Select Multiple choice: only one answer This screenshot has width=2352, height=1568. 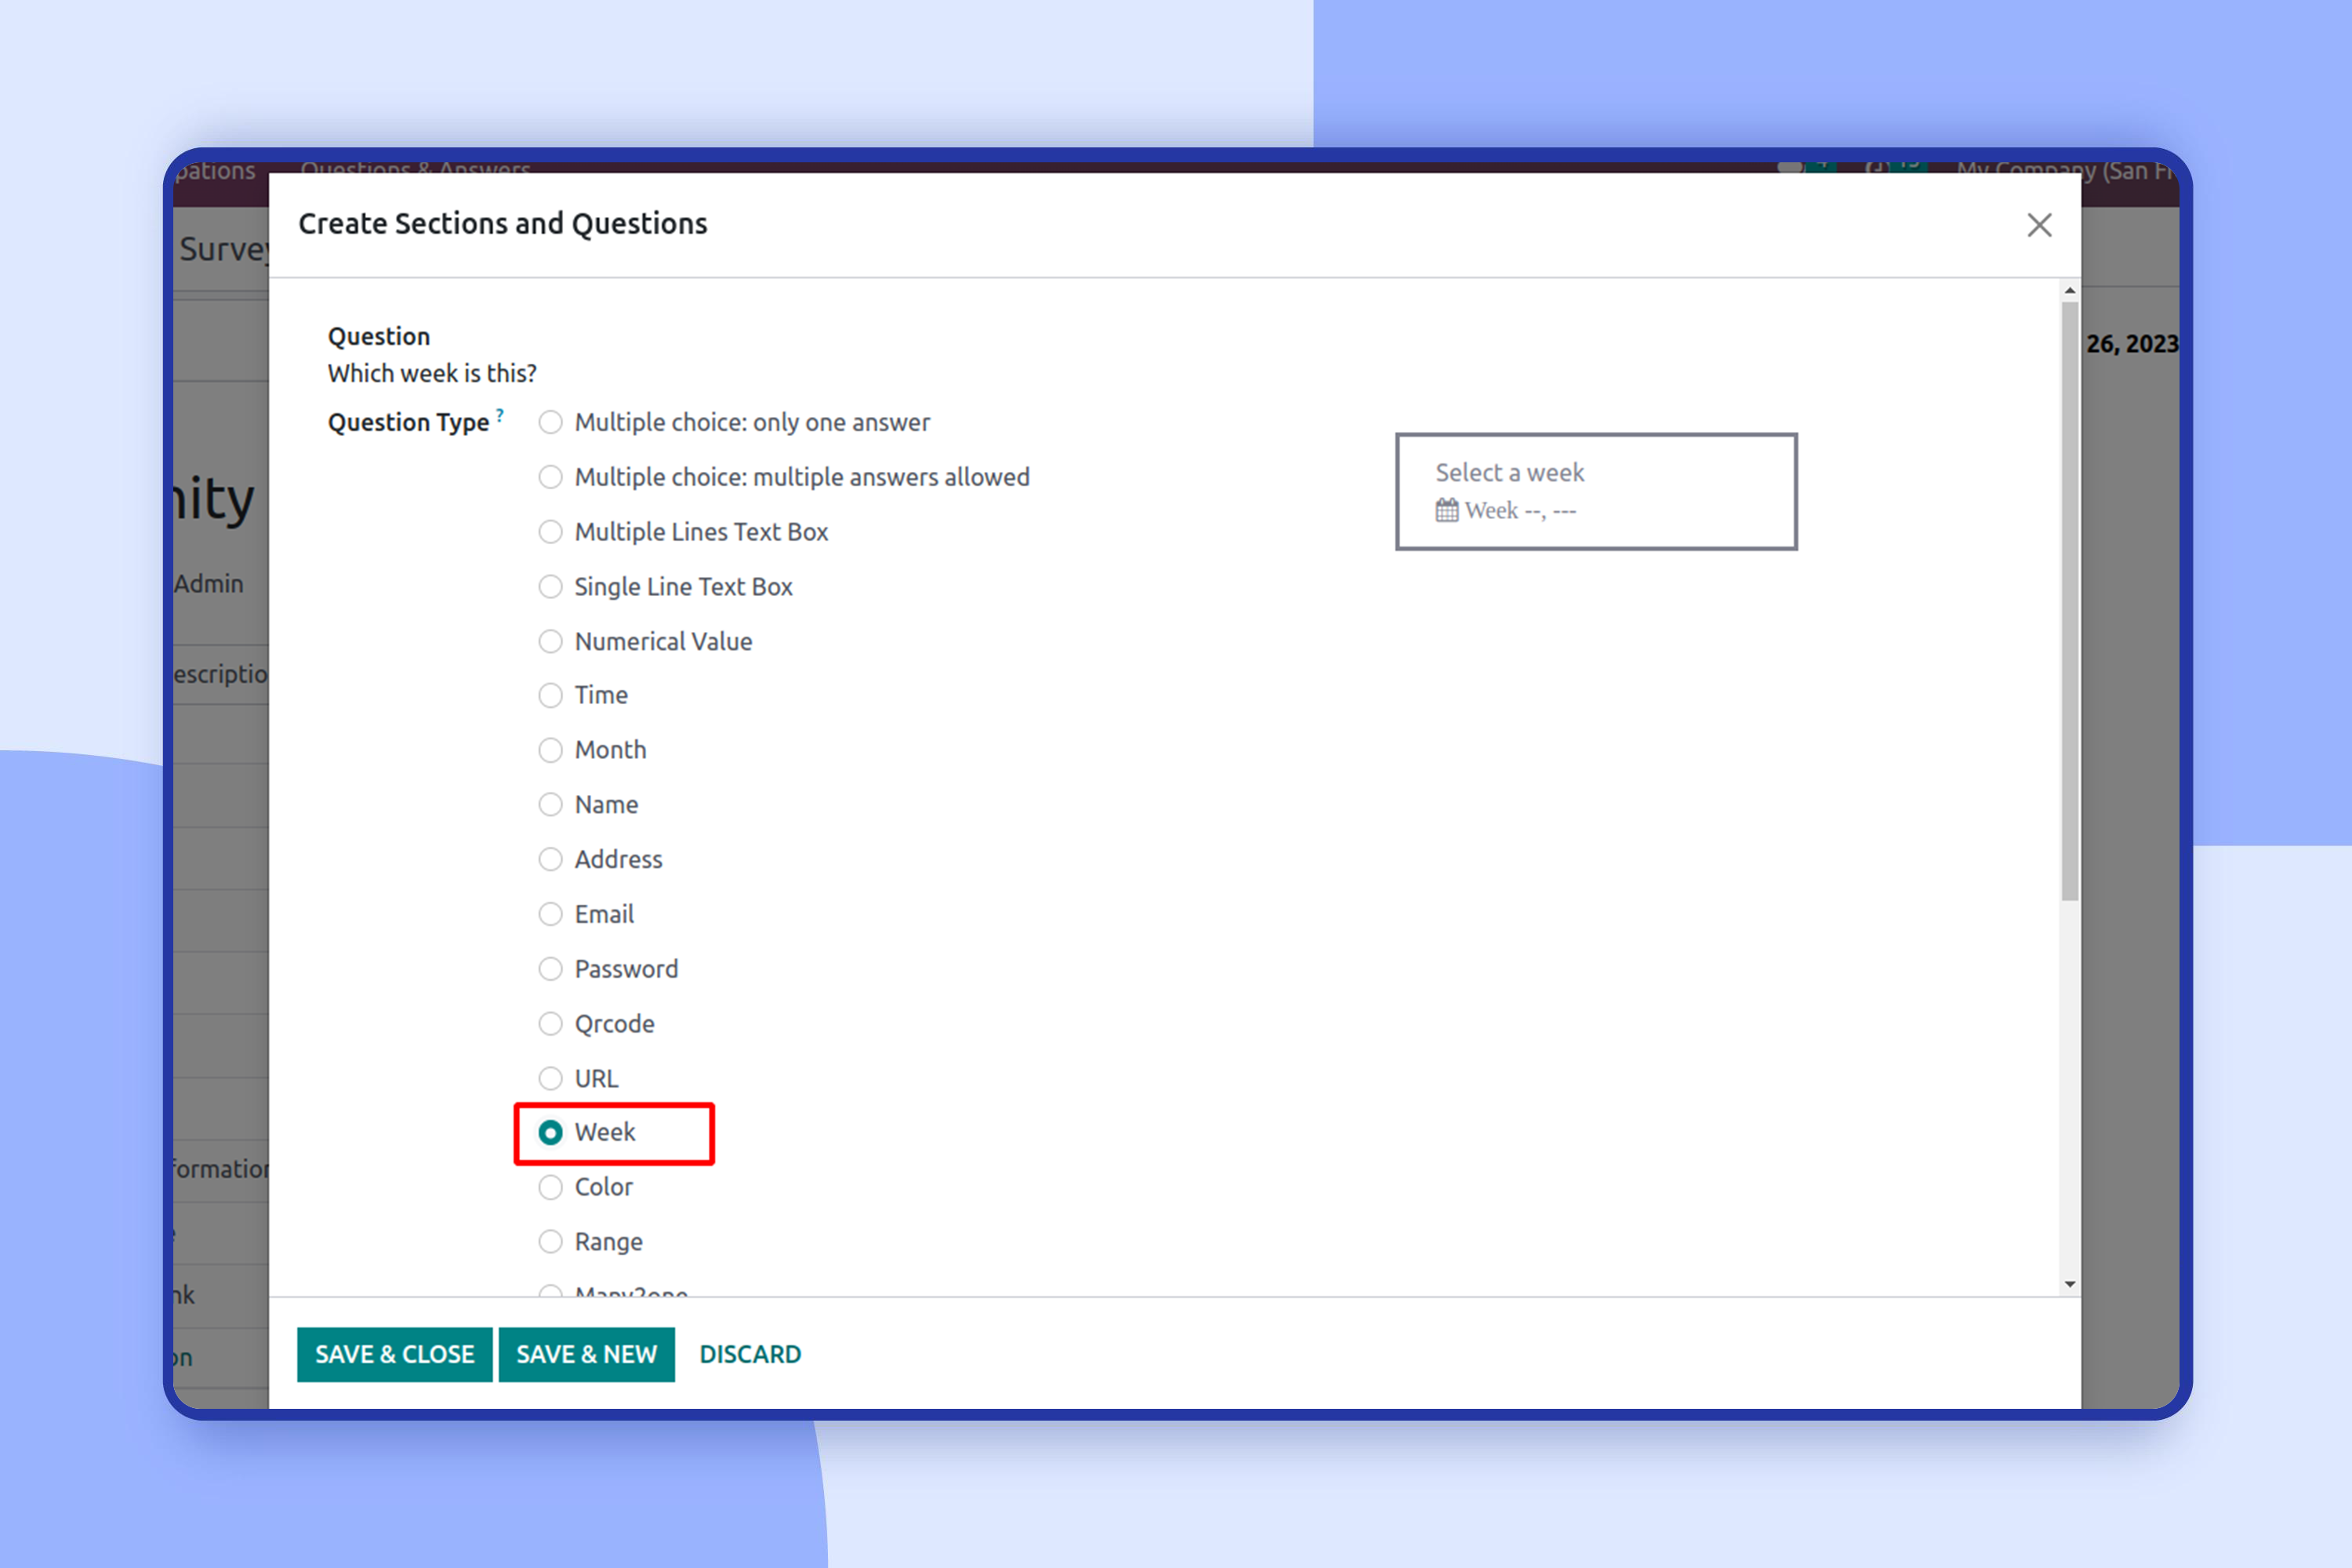(551, 422)
